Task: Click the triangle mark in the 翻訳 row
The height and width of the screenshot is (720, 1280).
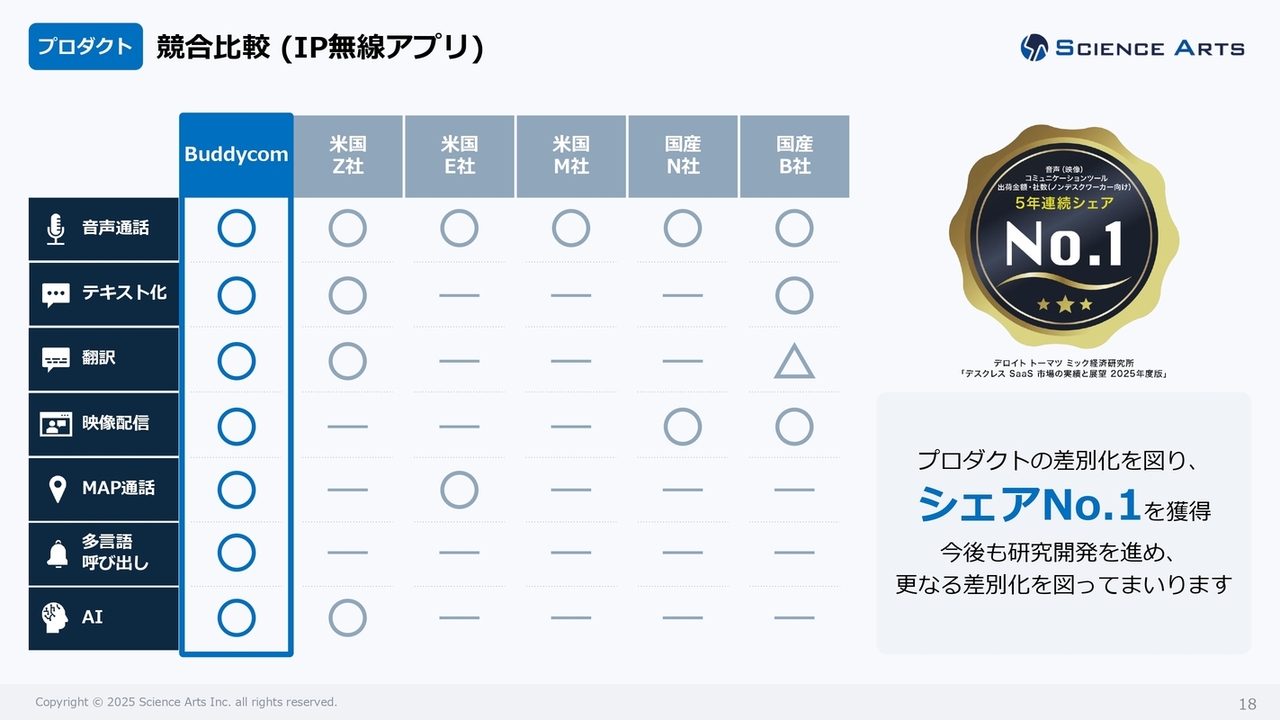Action: click(x=794, y=362)
